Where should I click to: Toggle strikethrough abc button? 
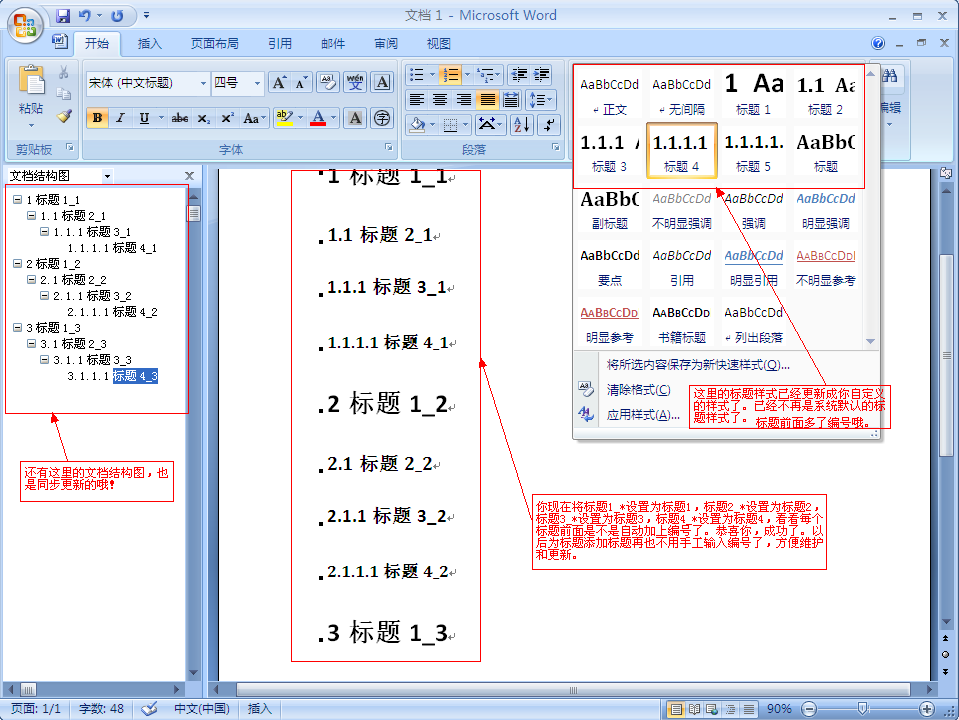pyautogui.click(x=180, y=118)
